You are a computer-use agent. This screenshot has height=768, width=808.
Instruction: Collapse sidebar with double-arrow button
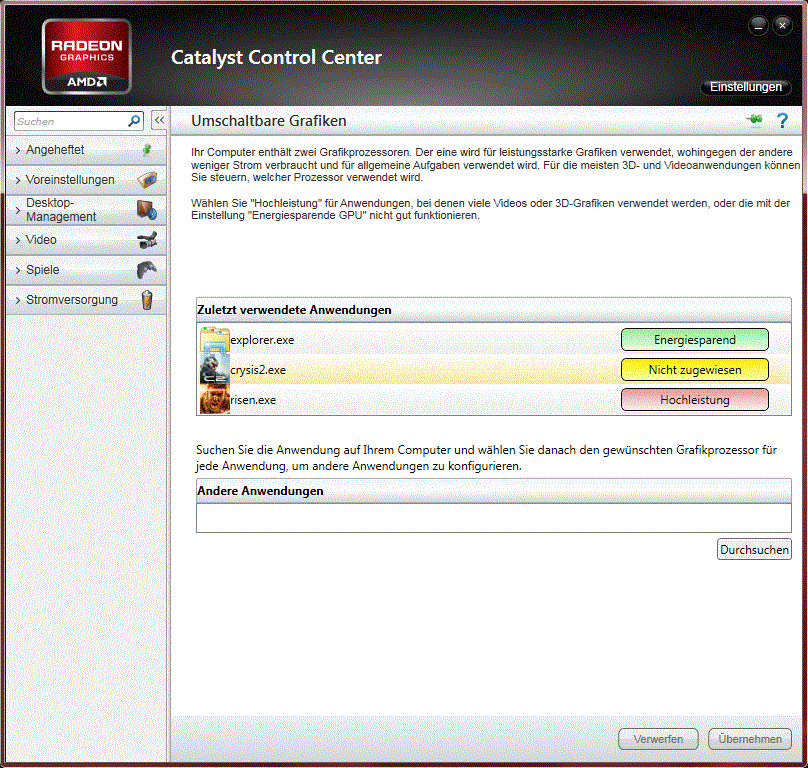(x=159, y=120)
